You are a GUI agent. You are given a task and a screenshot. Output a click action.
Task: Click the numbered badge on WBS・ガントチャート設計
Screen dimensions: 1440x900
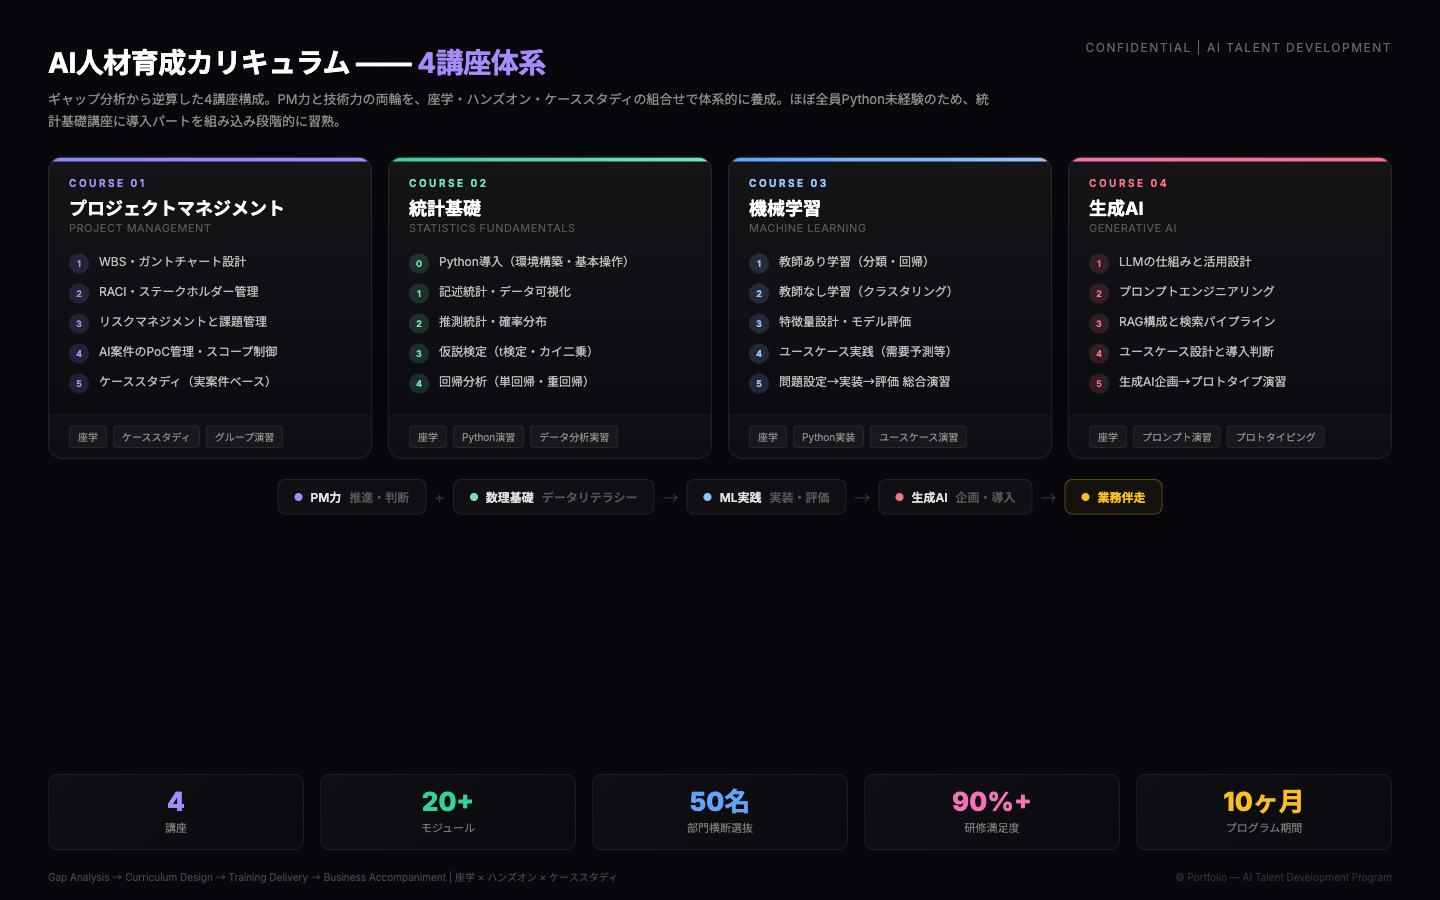78,263
